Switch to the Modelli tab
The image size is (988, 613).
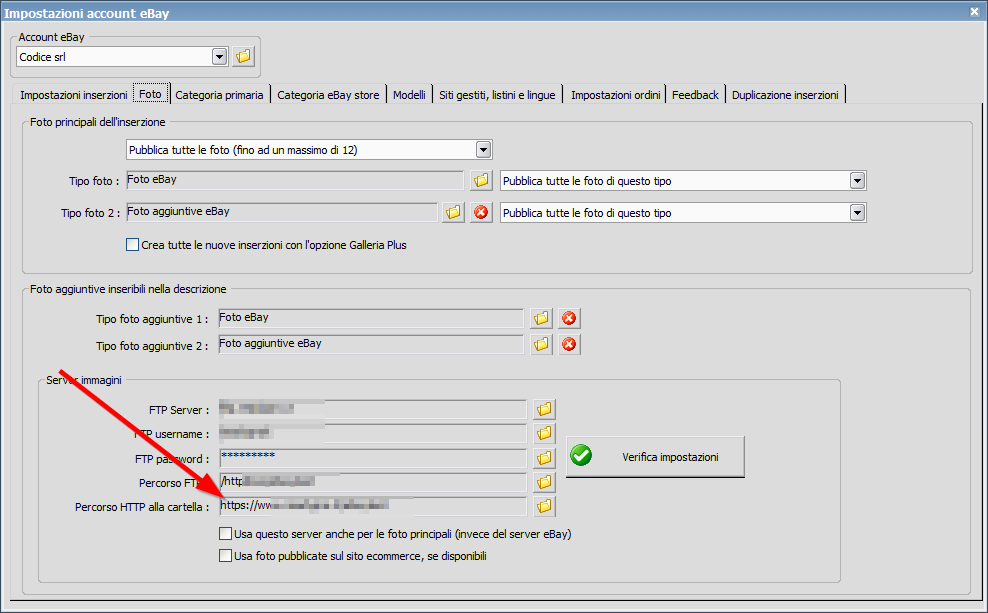409,95
